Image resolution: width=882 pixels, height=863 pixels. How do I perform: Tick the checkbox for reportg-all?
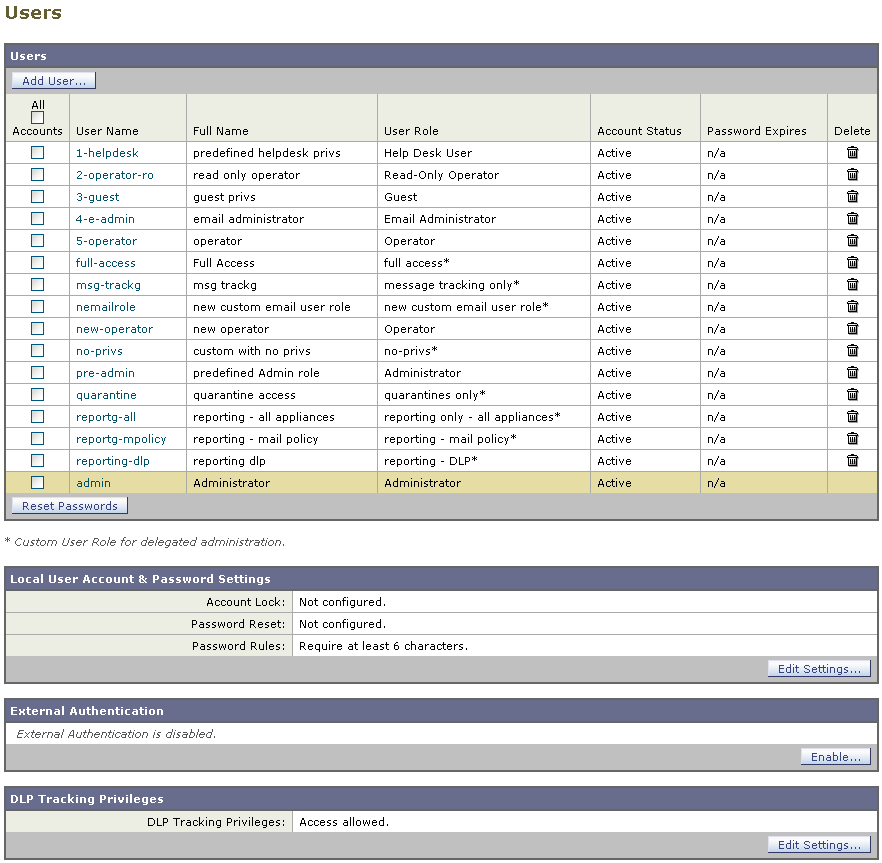click(x=38, y=416)
